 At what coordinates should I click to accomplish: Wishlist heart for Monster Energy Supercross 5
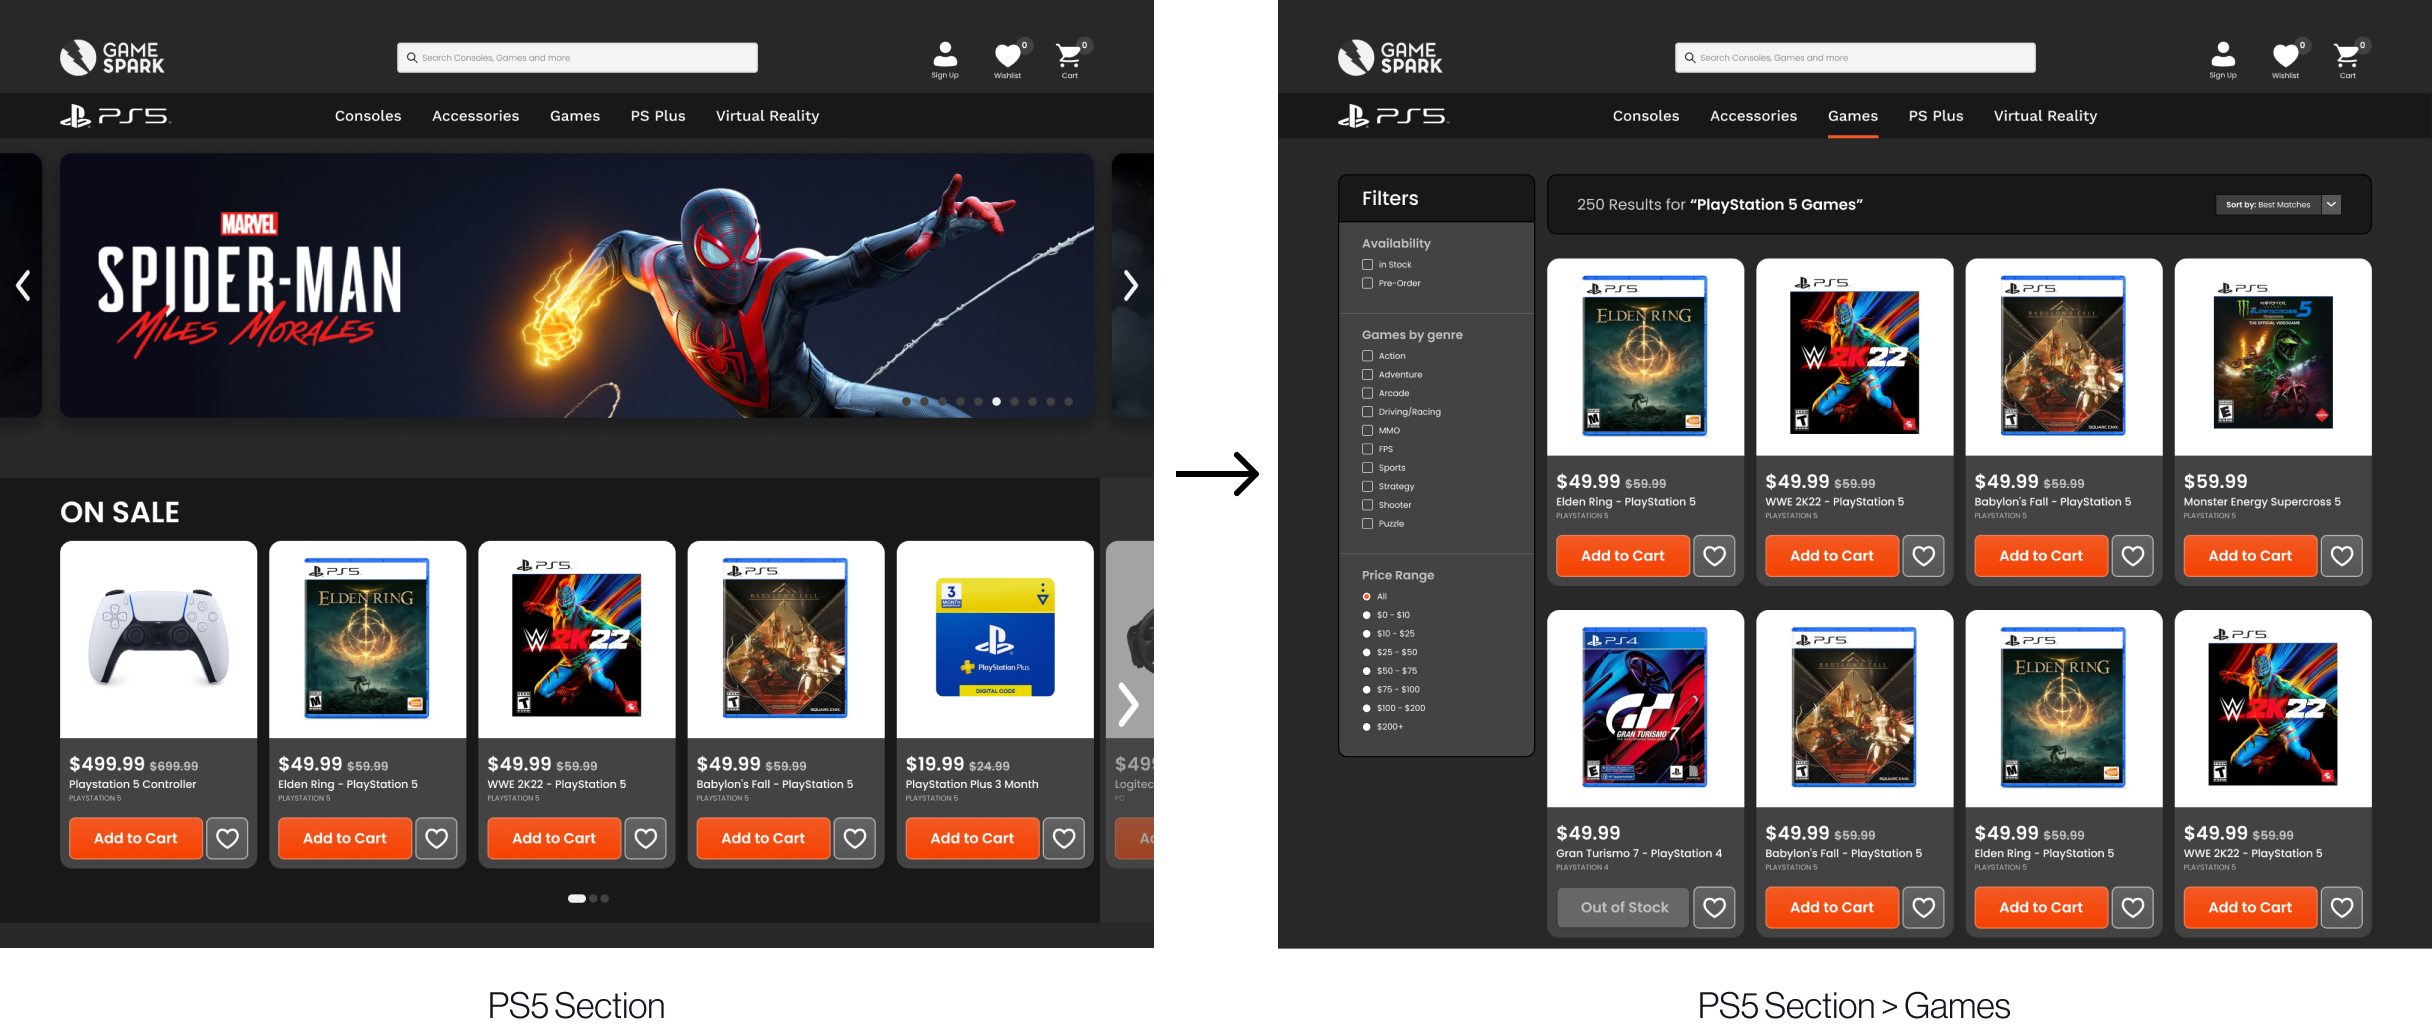tap(2342, 556)
